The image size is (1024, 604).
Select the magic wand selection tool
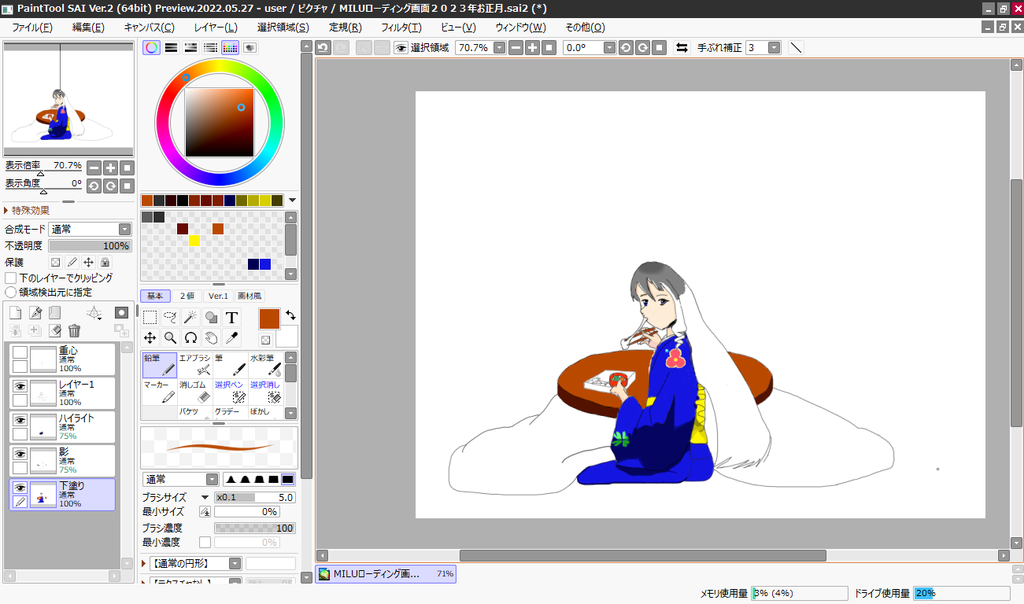(190, 317)
